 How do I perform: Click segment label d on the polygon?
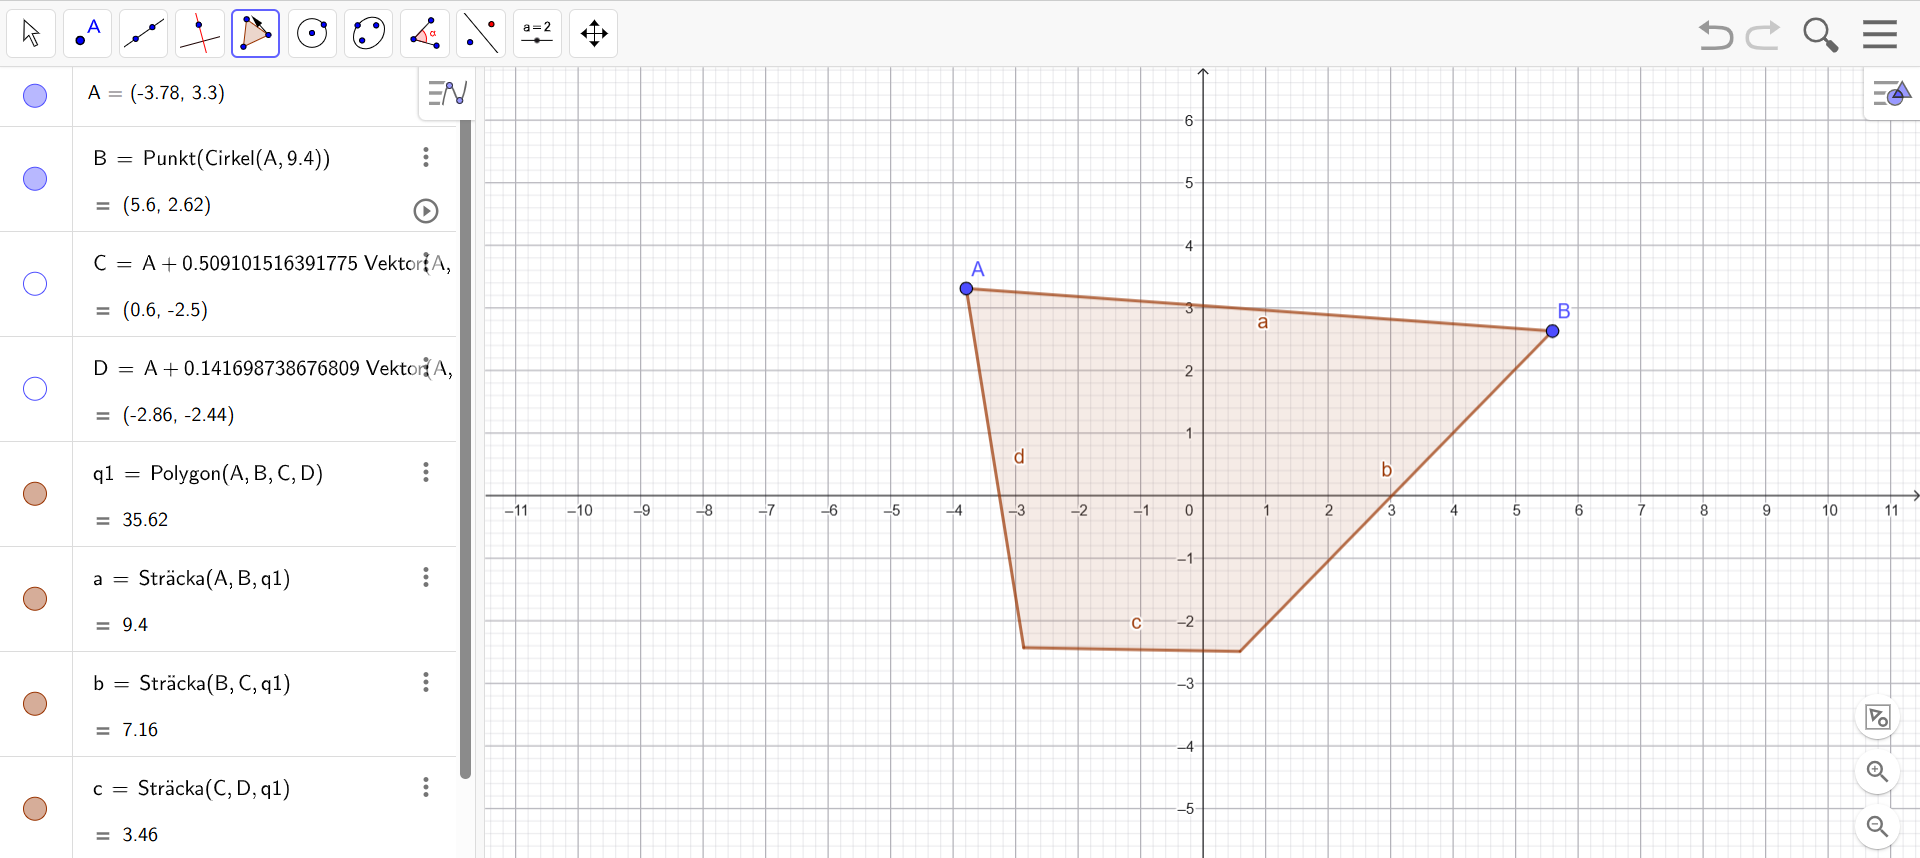click(1019, 456)
